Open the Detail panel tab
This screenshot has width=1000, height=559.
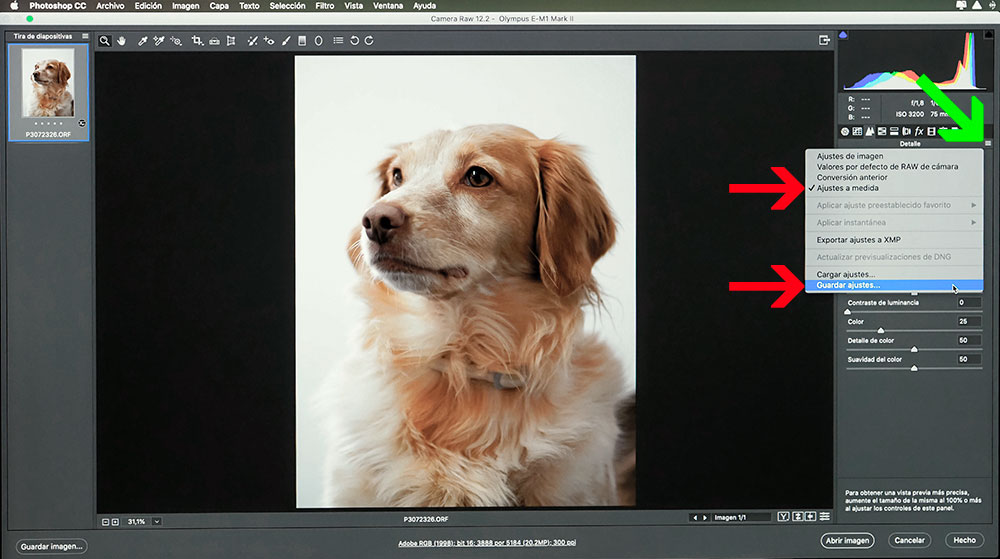coord(869,131)
